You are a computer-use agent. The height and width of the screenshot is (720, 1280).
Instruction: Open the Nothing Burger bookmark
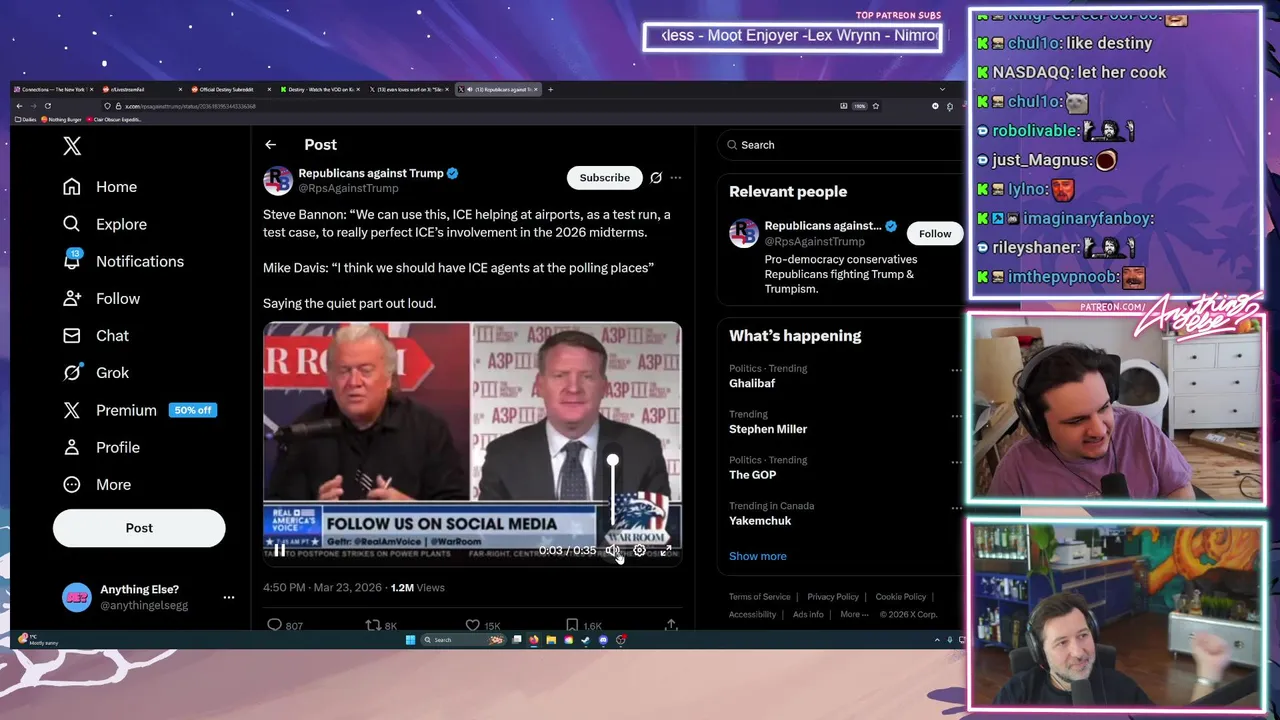(62, 119)
